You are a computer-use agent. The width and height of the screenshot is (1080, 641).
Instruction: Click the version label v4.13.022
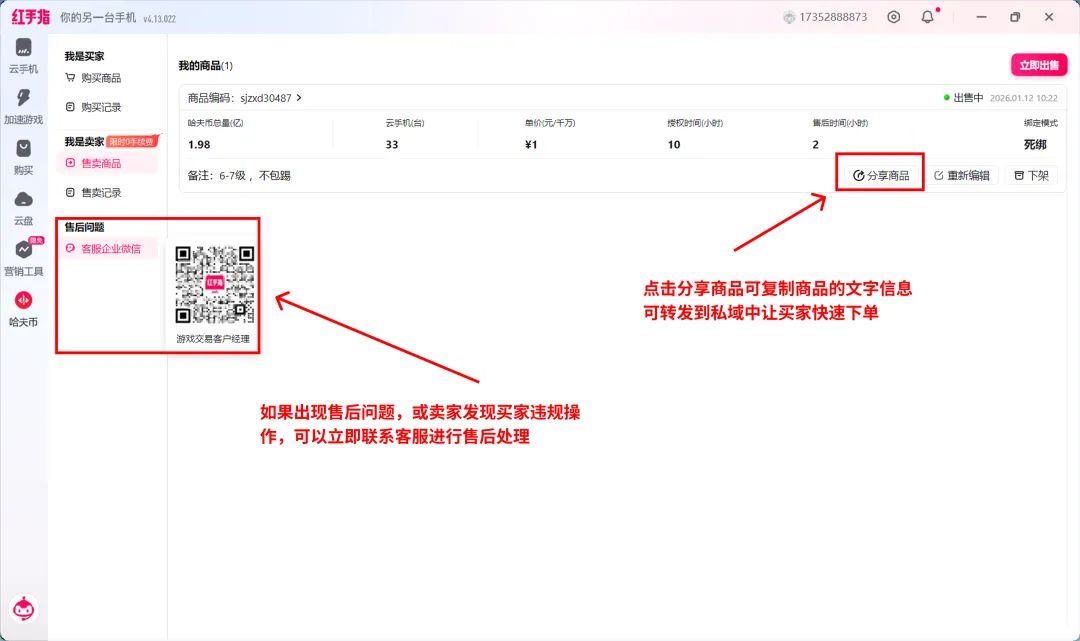pyautogui.click(x=160, y=19)
